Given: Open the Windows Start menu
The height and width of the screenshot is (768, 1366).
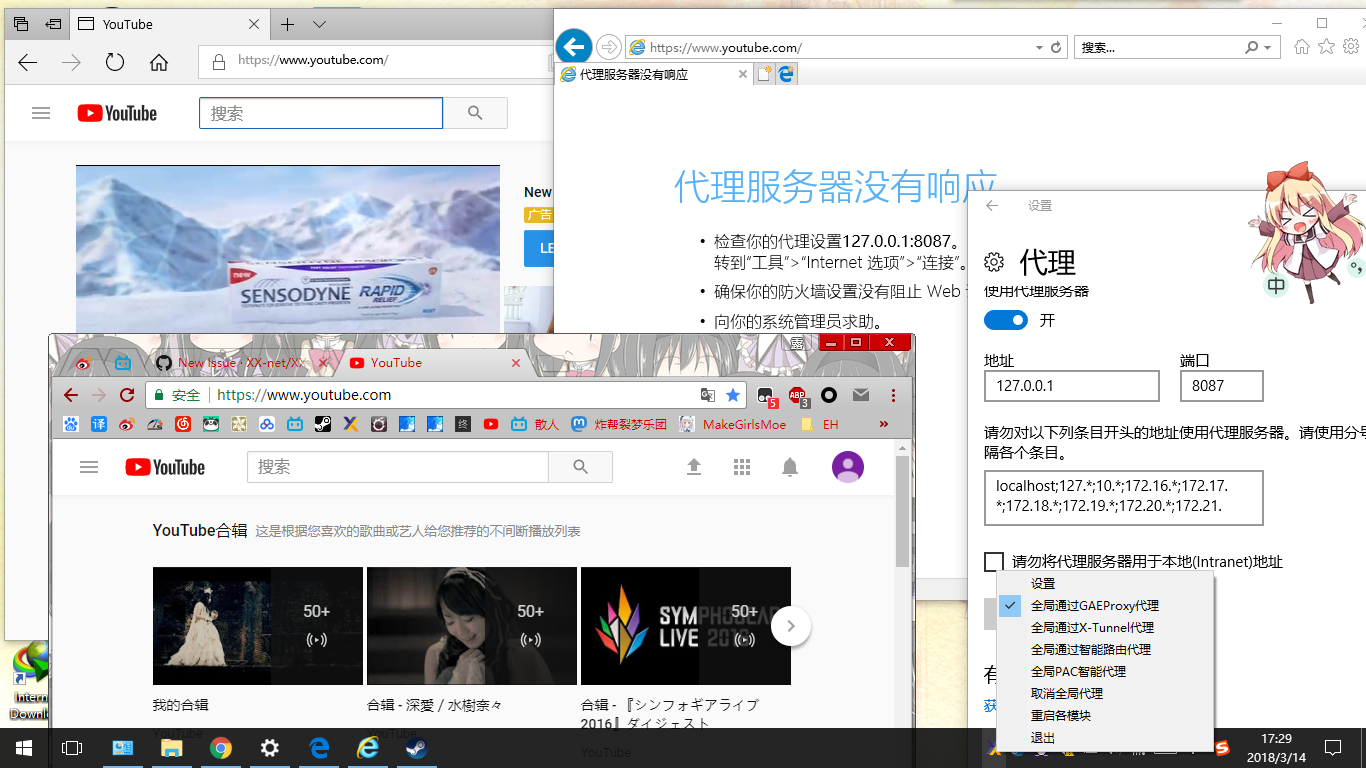Looking at the screenshot, I should click(x=23, y=748).
